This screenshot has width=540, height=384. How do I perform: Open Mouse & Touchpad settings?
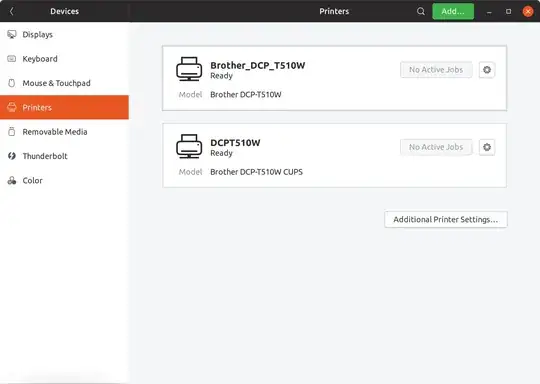click(64, 83)
